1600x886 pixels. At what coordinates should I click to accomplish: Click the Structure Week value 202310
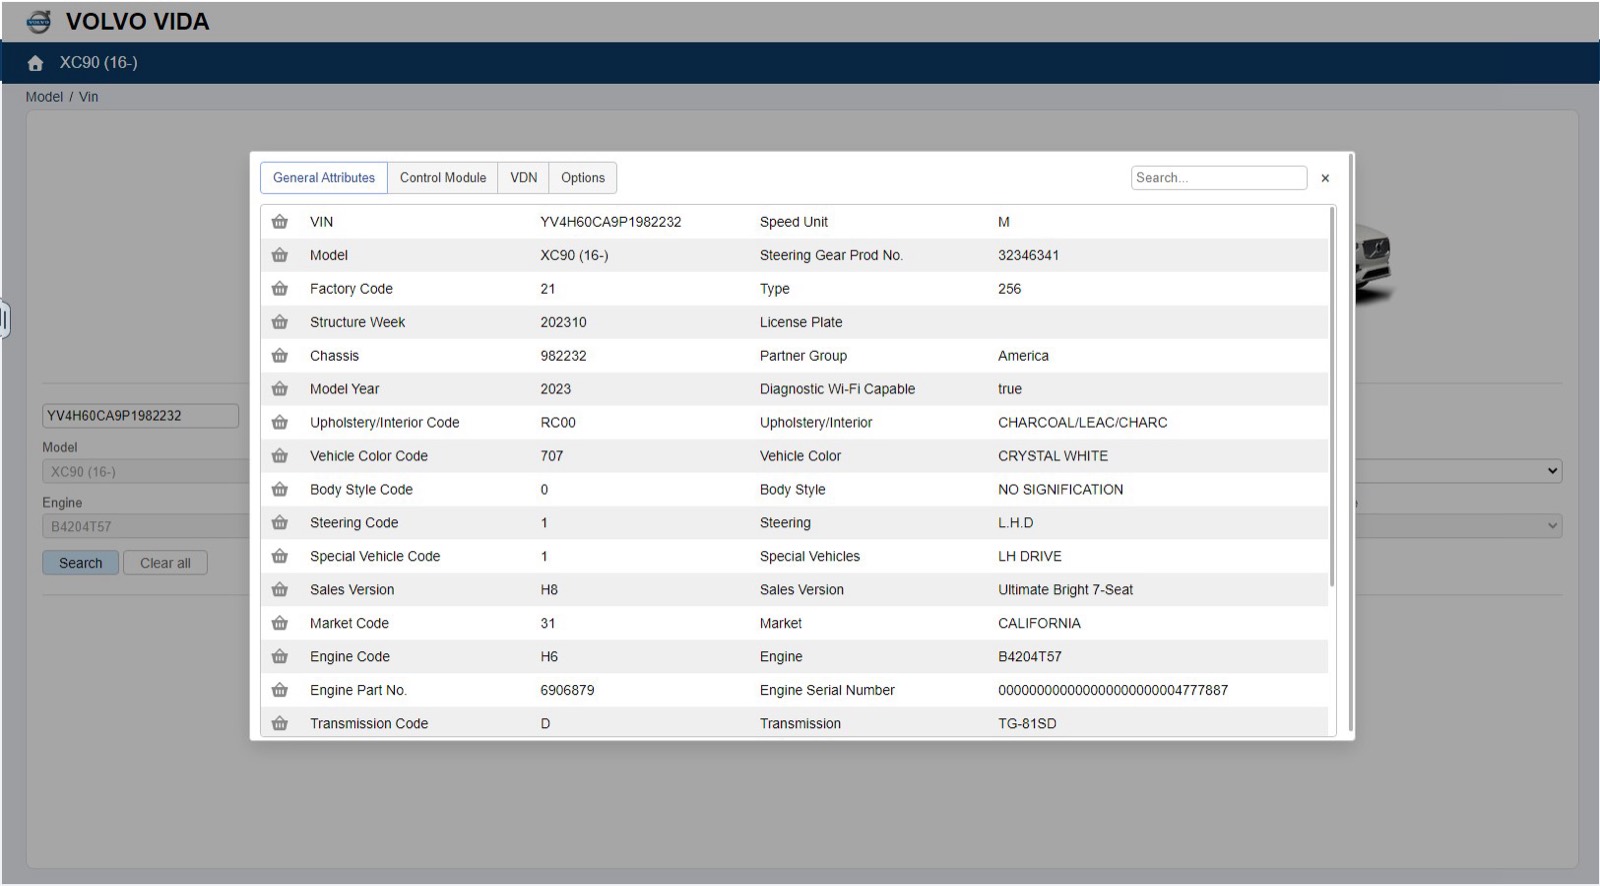click(x=563, y=322)
